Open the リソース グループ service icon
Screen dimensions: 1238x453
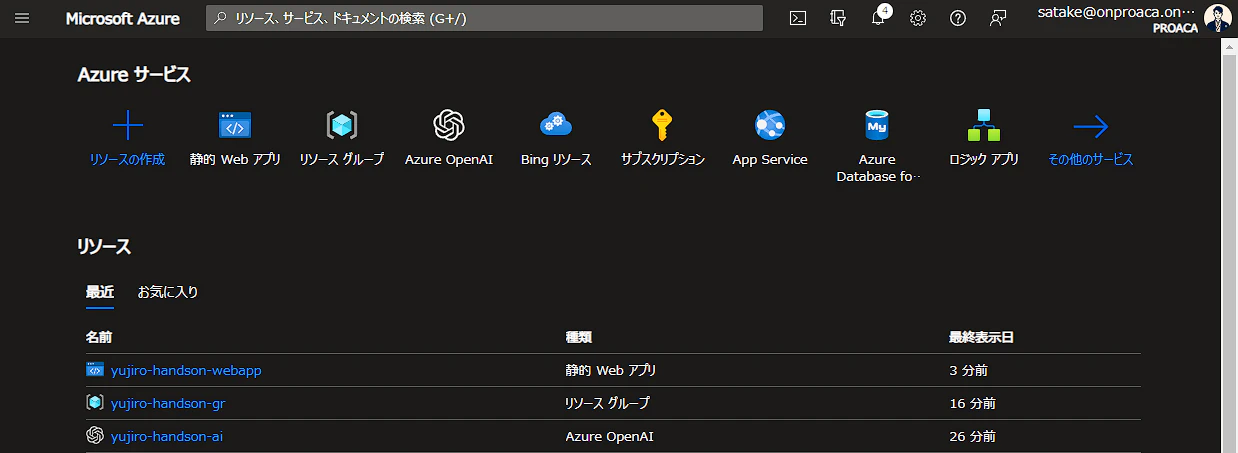click(342, 125)
